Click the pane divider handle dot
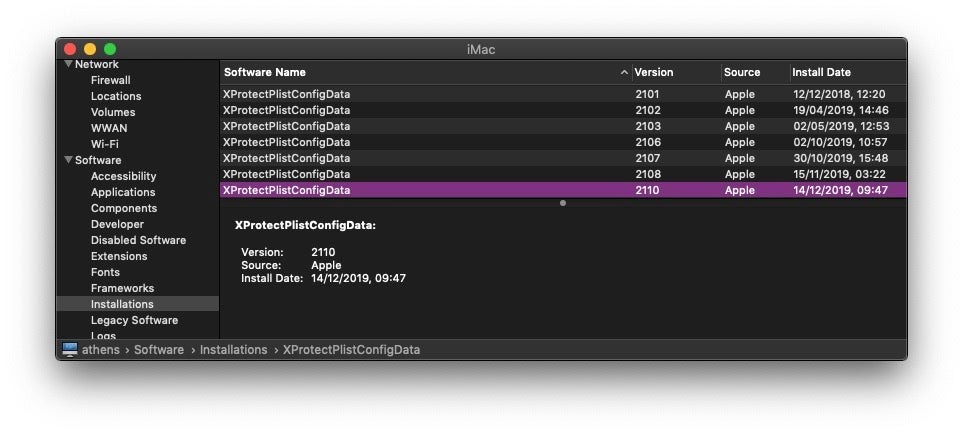 (x=563, y=203)
